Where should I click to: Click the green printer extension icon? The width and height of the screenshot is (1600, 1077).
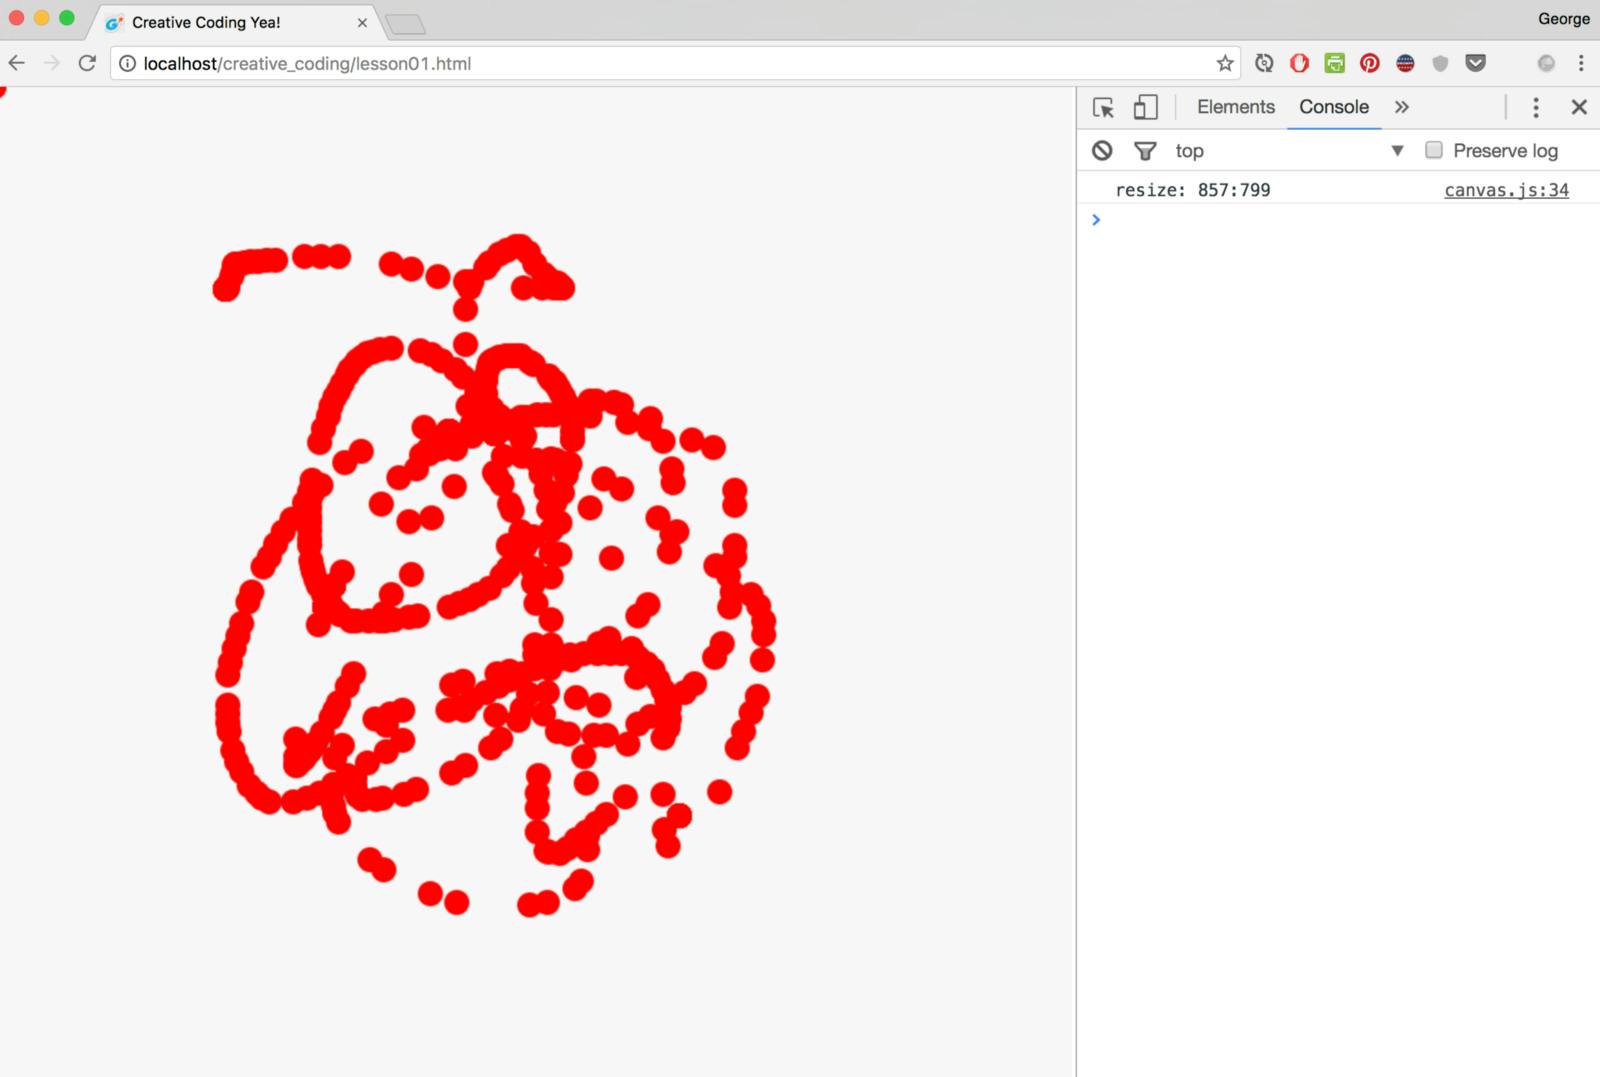(x=1335, y=64)
